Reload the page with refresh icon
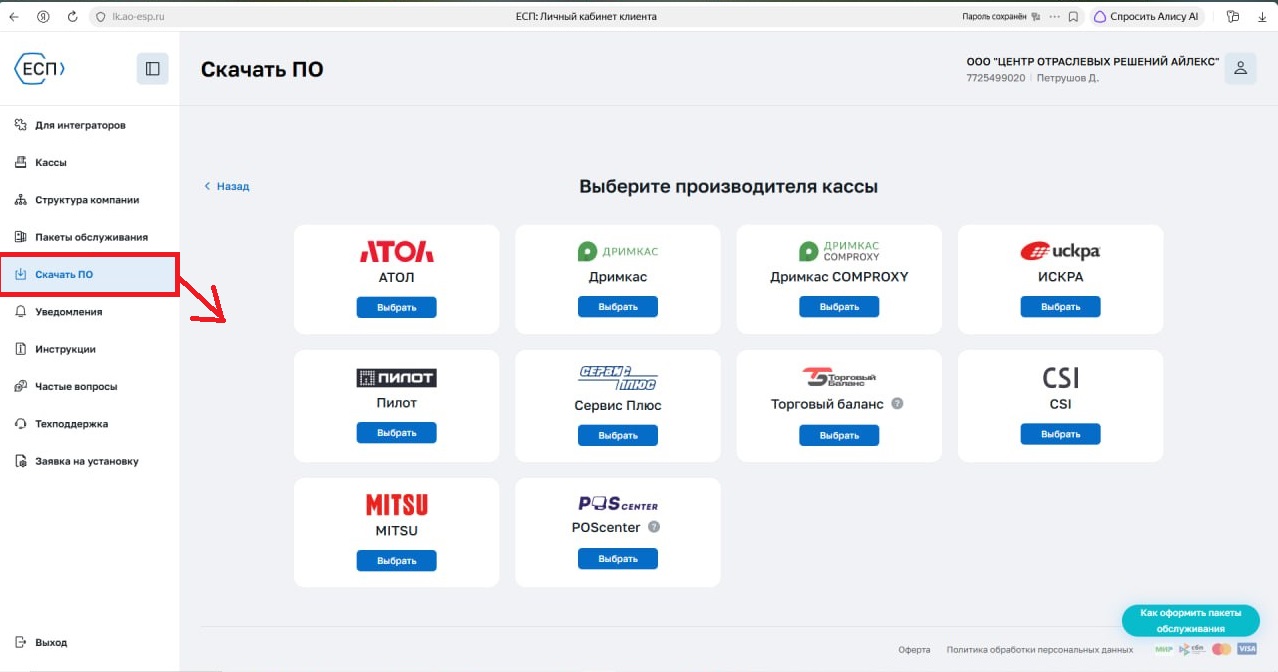 tap(72, 17)
